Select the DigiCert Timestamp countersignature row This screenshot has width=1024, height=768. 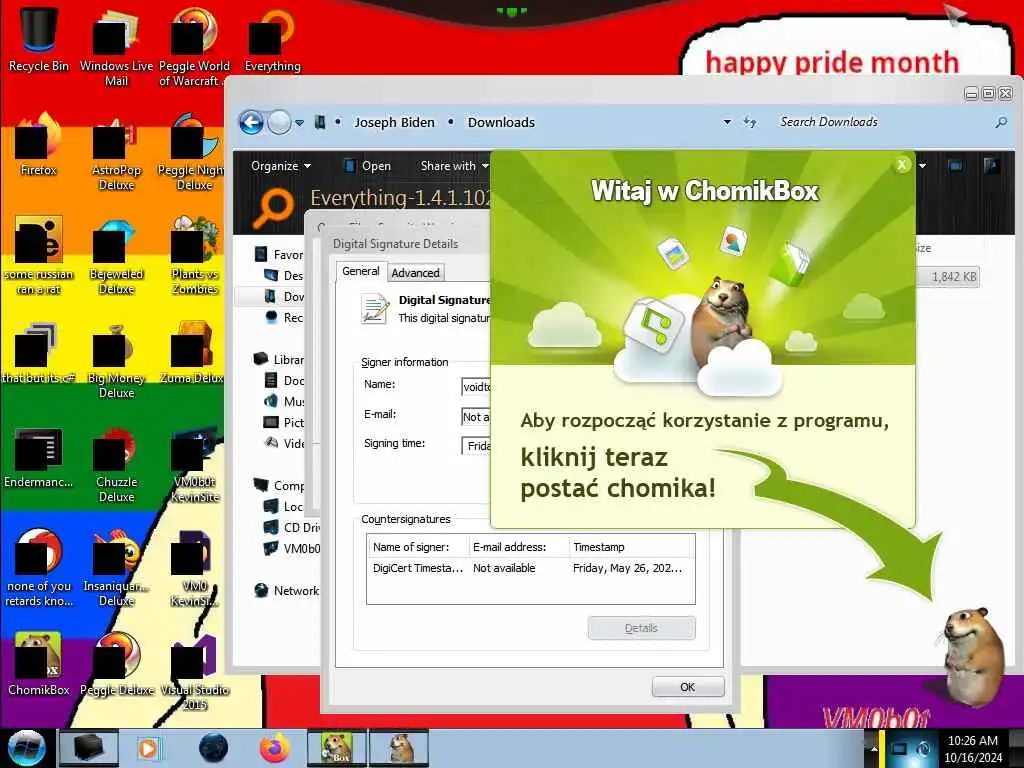tap(531, 568)
